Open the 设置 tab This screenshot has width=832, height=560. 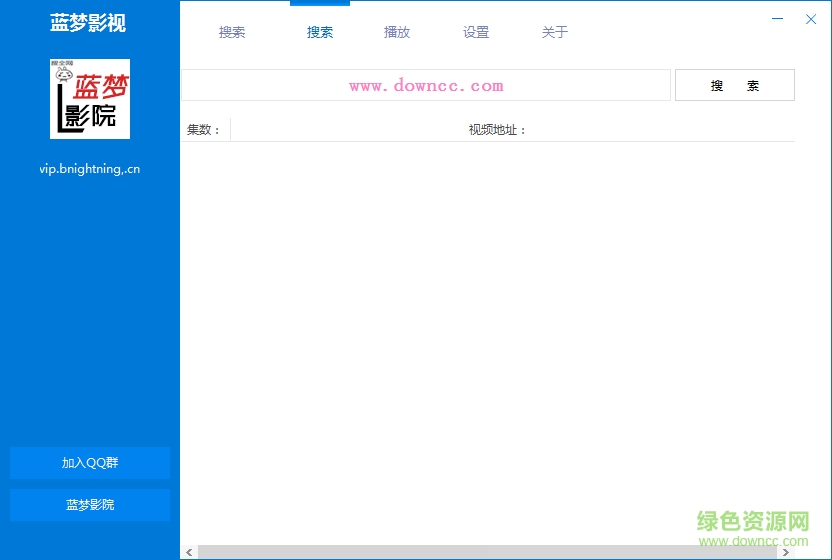tap(476, 32)
